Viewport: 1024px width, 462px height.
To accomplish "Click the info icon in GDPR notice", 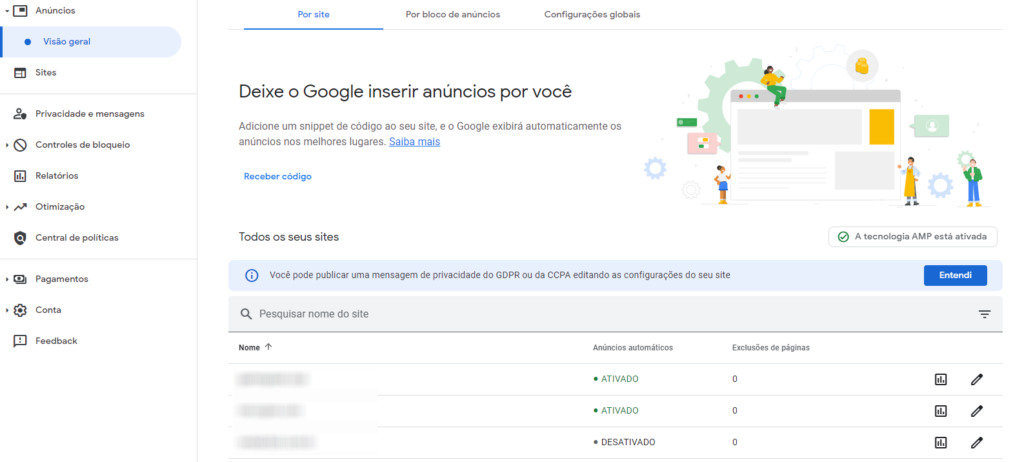I will point(251,276).
